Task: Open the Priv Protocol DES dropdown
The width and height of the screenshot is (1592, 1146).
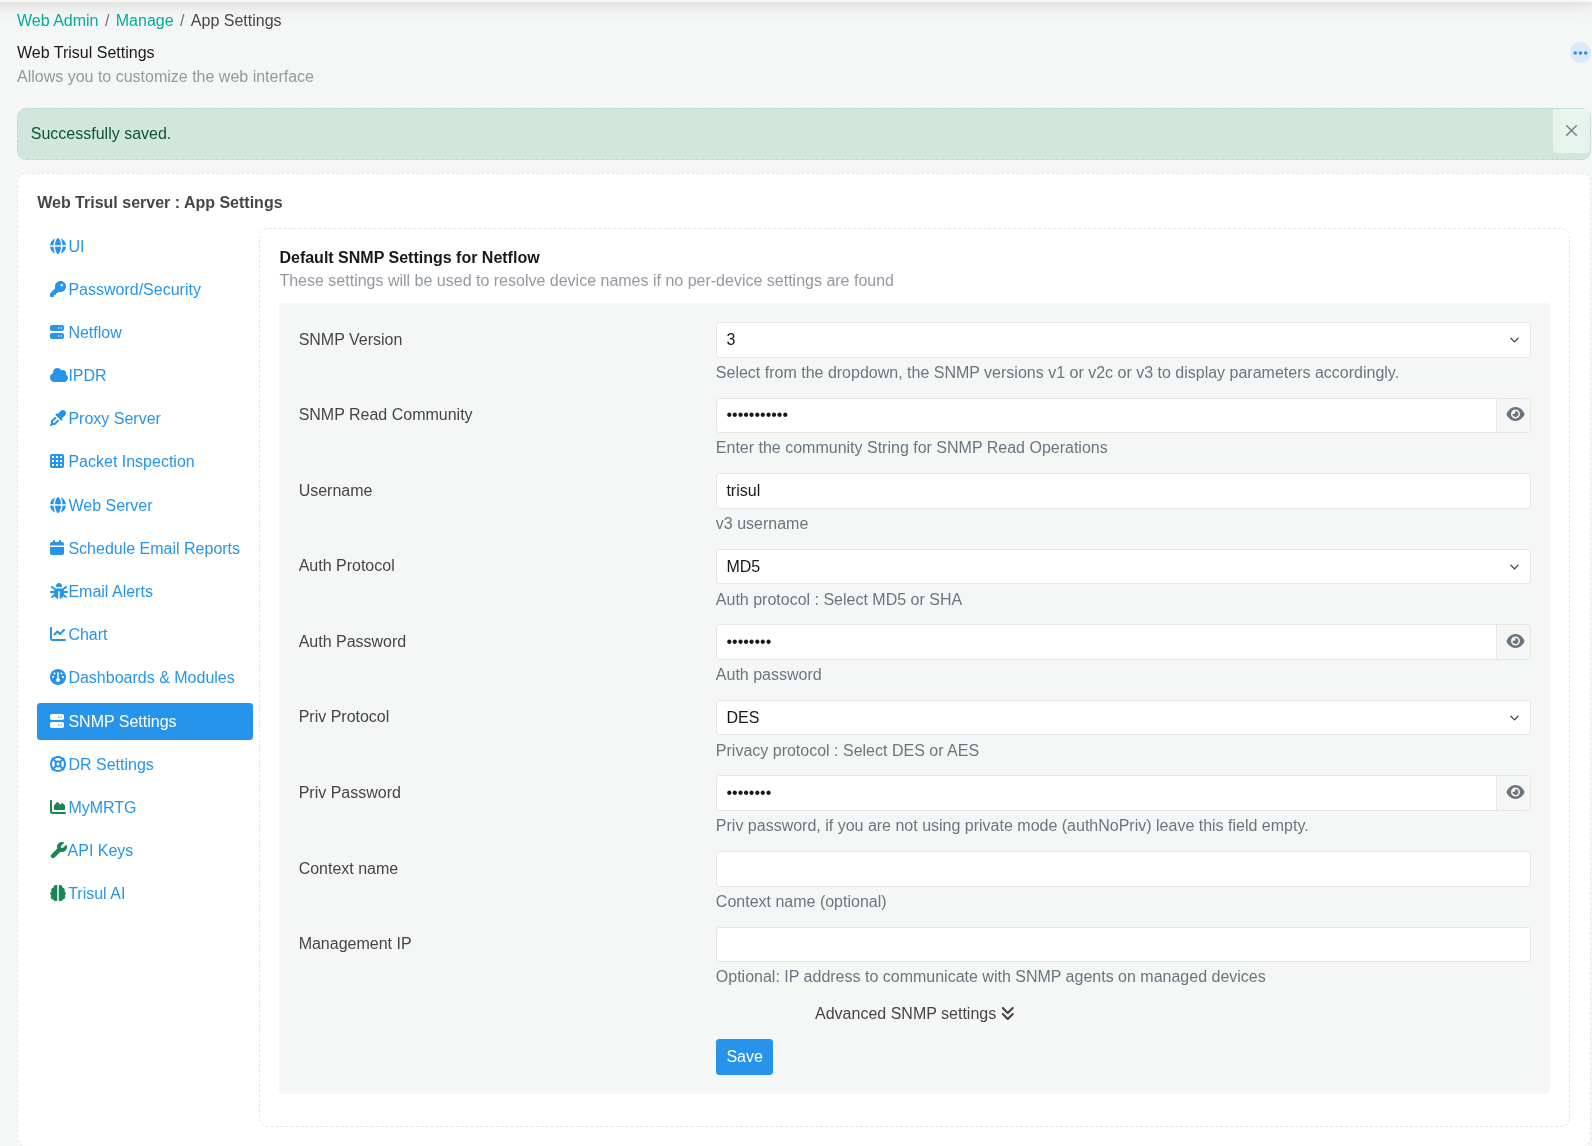Action: pyautogui.click(x=1123, y=717)
